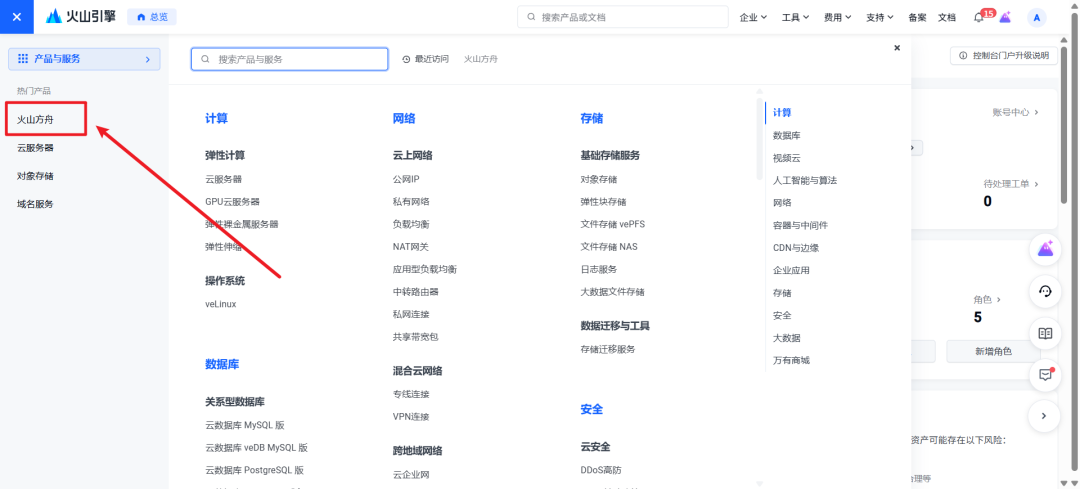1080x489 pixels.
Task: Open 大数据文件存储 product
Action: pyautogui.click(x=612, y=292)
